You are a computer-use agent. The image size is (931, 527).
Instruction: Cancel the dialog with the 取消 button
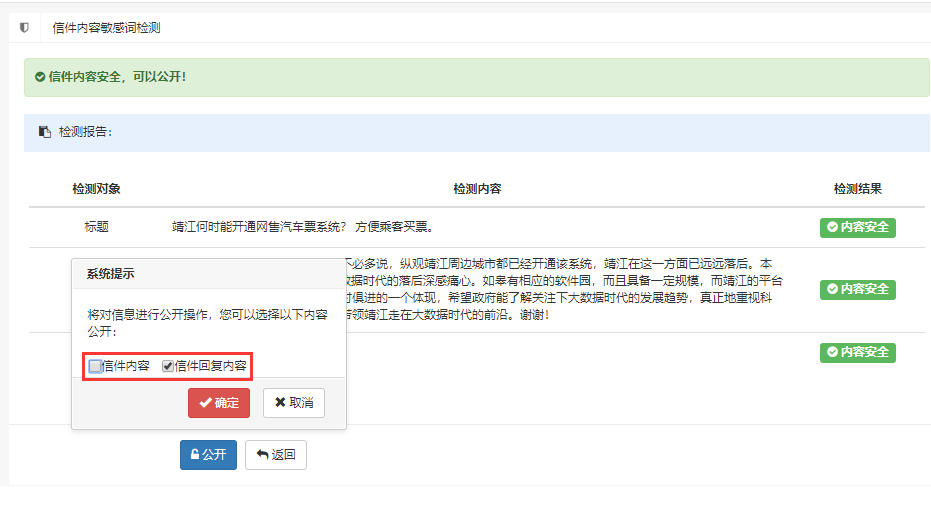pyautogui.click(x=293, y=403)
